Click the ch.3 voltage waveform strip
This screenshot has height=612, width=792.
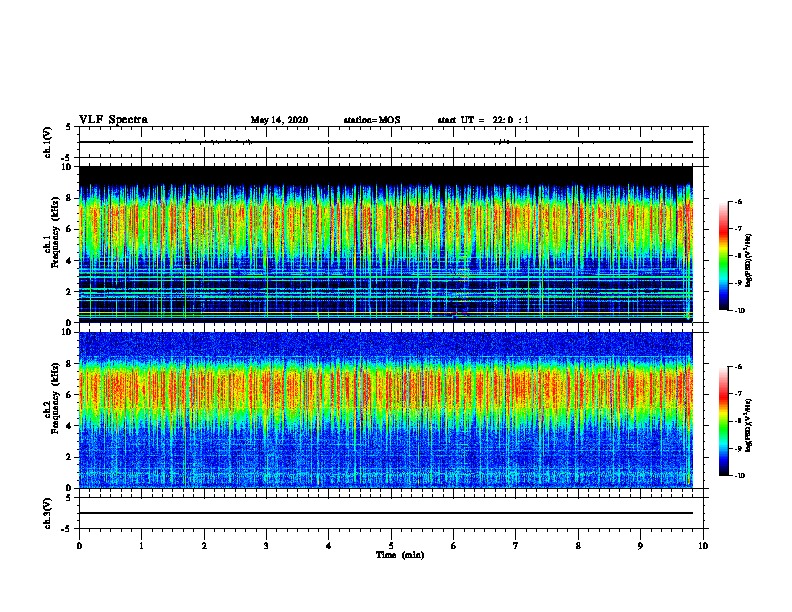click(x=391, y=513)
